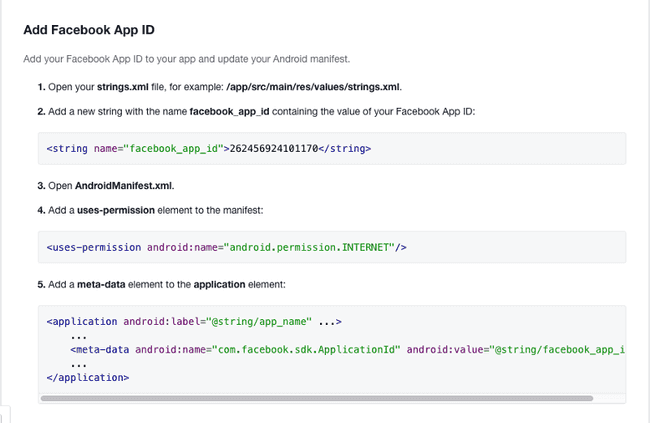Click the opening <application tag in code

click(x=82, y=321)
